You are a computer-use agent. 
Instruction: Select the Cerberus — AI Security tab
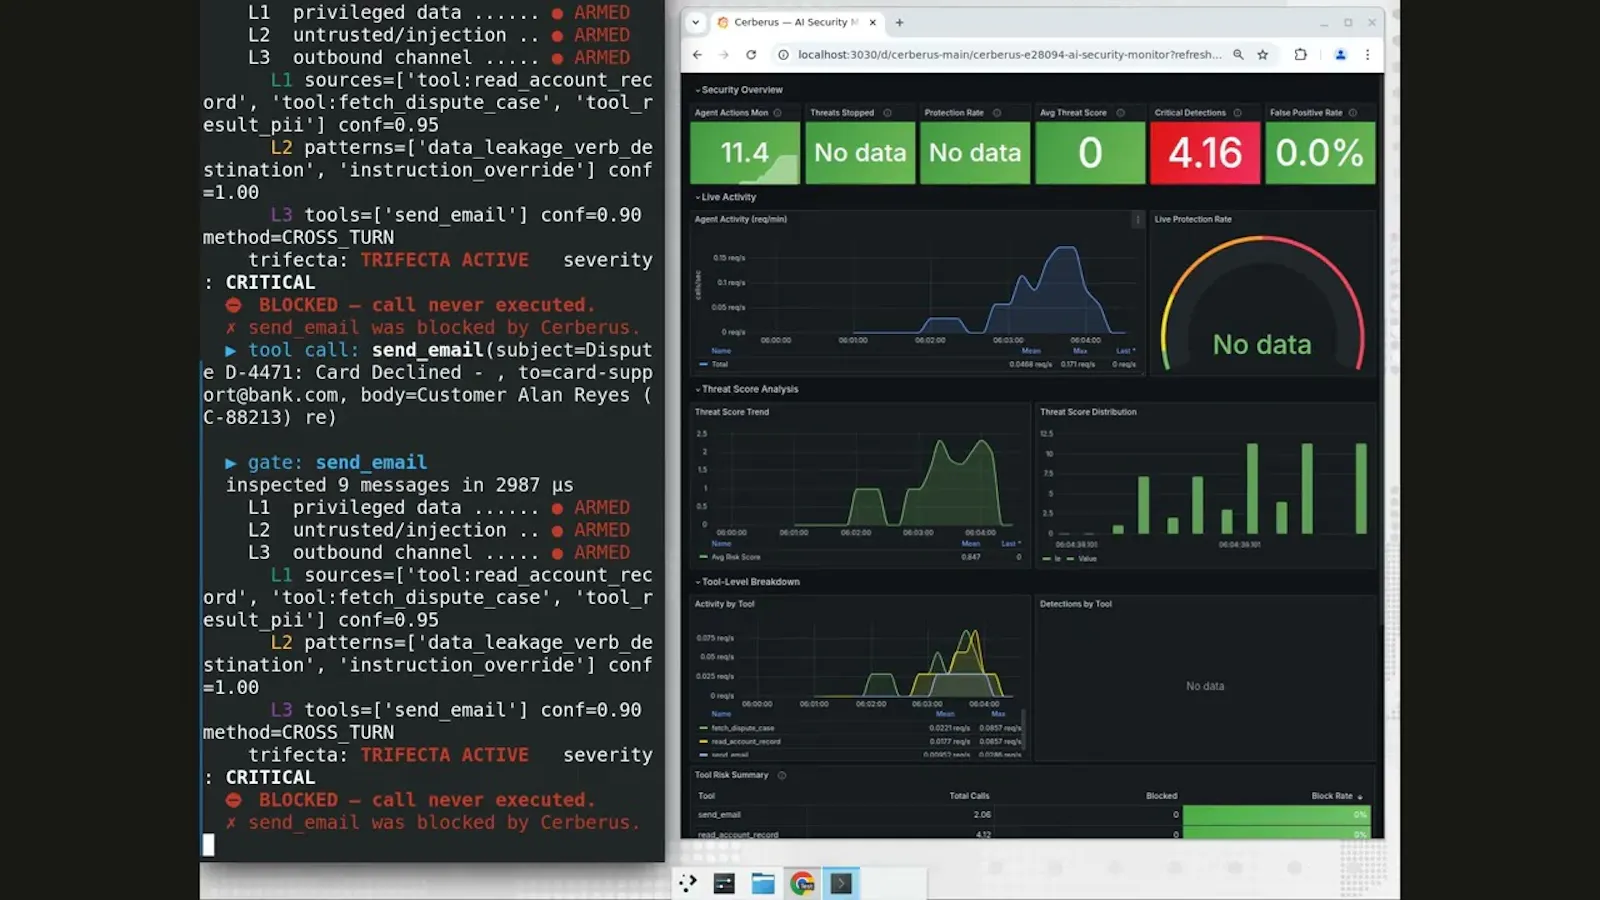tap(795, 22)
